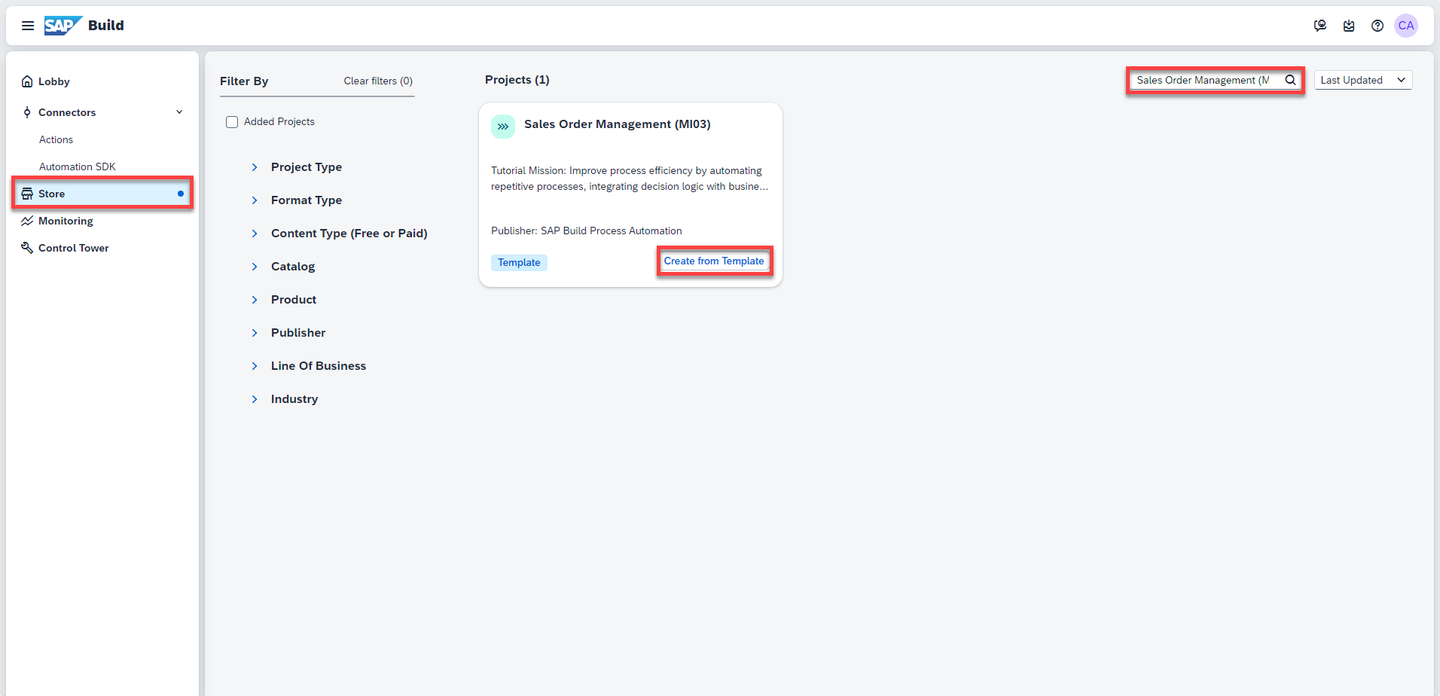Open the Last Updated sort dropdown
Image resolution: width=1440 pixels, height=696 pixels.
(x=1363, y=80)
